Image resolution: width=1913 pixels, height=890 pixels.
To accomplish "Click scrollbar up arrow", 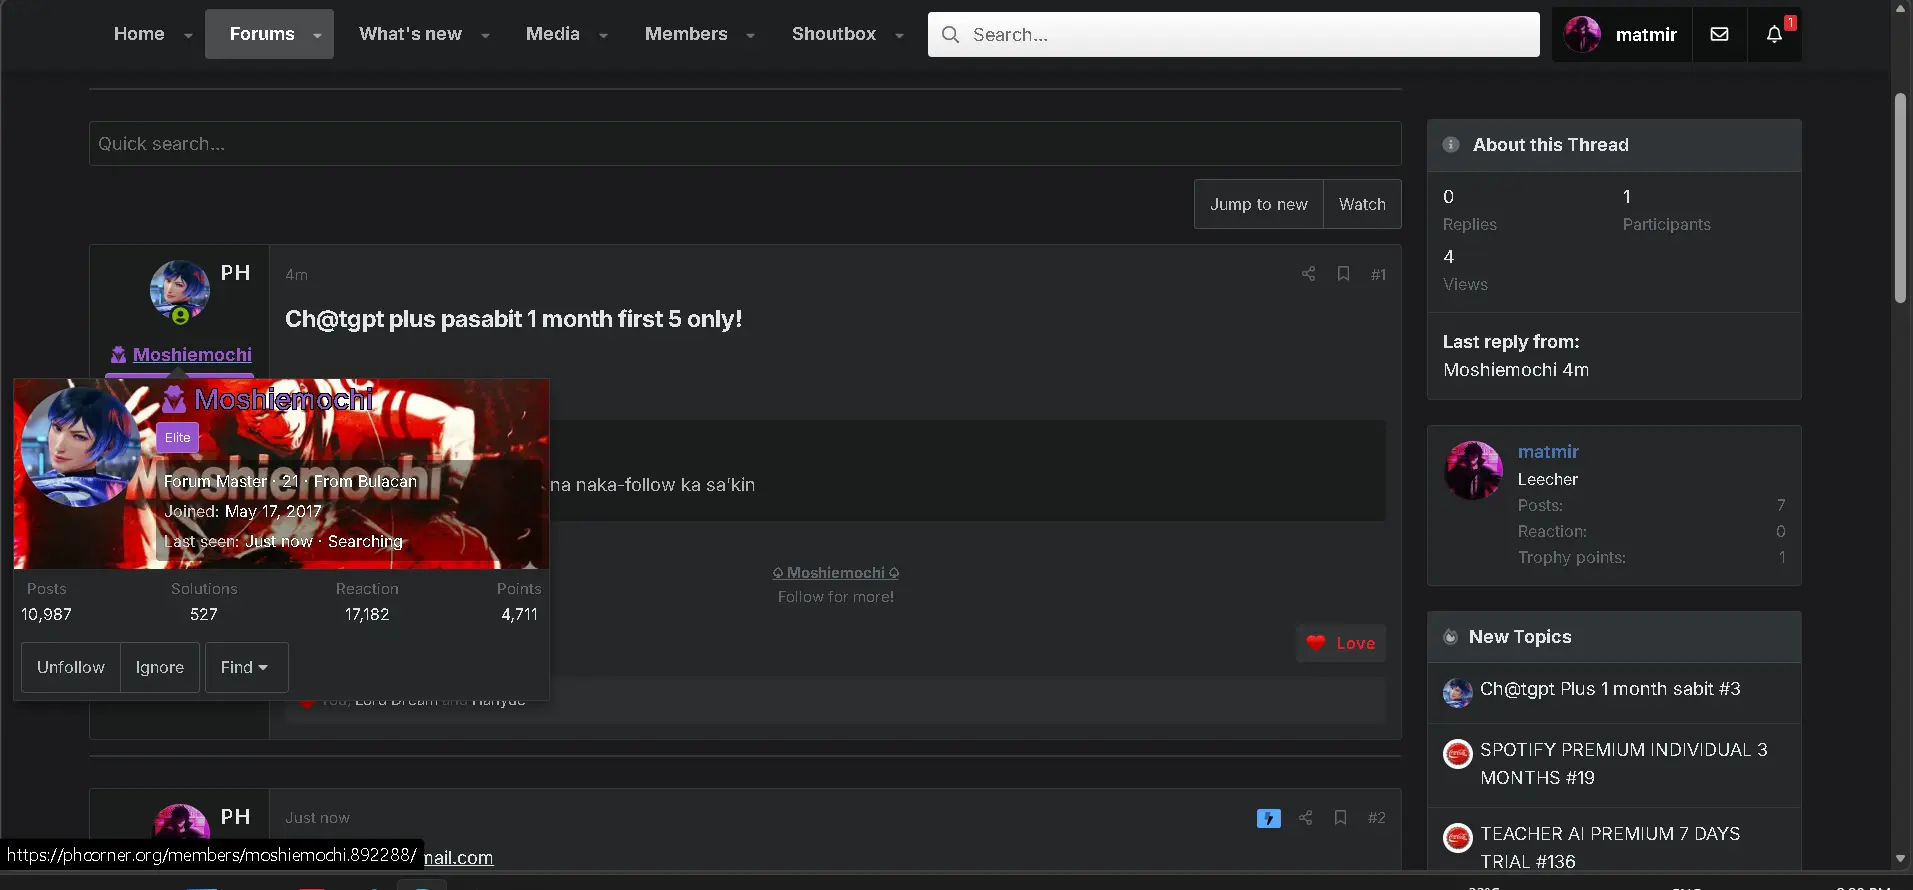I will point(1900,8).
